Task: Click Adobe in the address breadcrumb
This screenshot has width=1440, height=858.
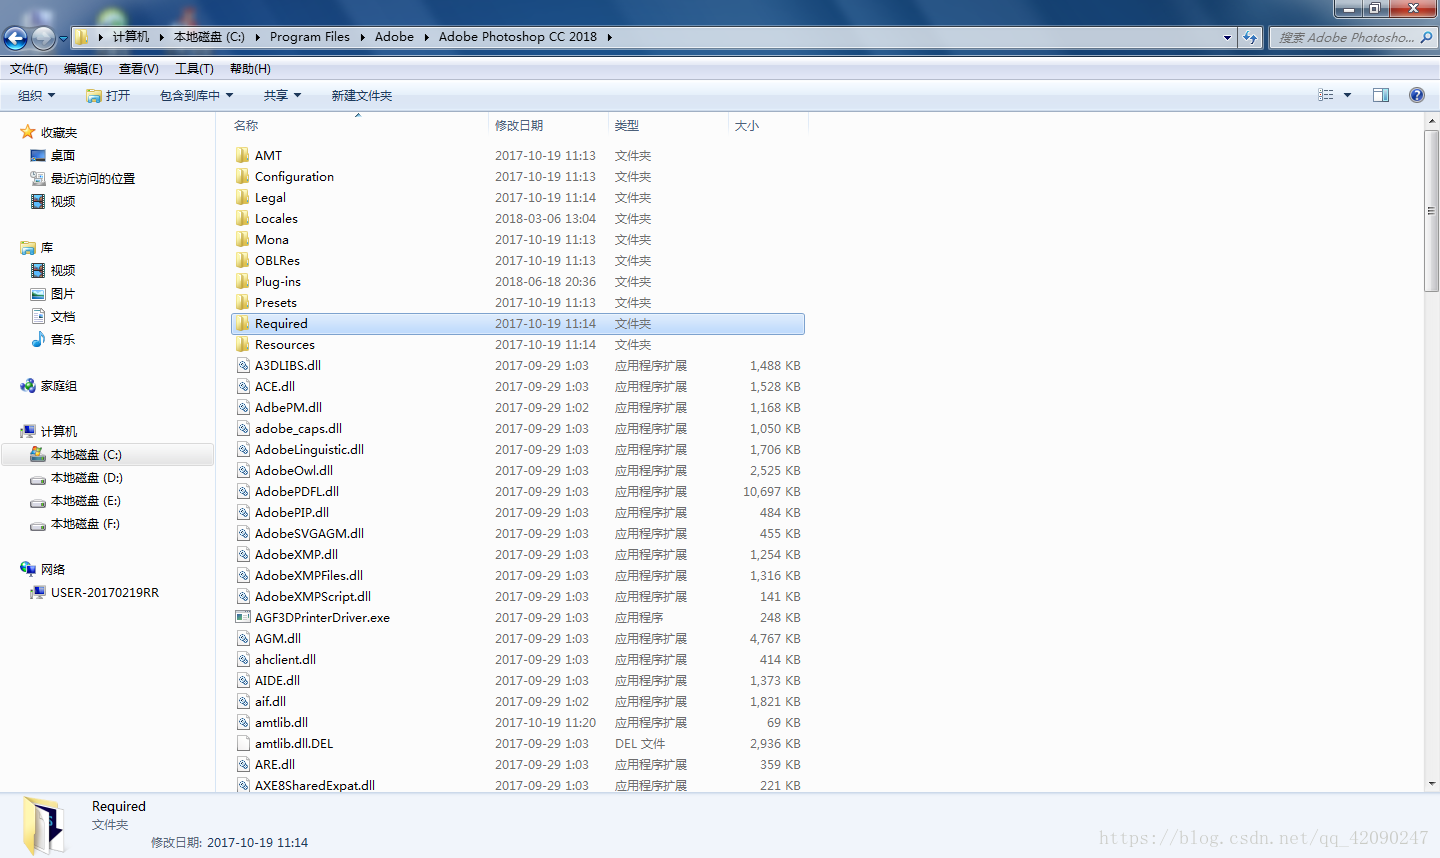Action: (394, 37)
